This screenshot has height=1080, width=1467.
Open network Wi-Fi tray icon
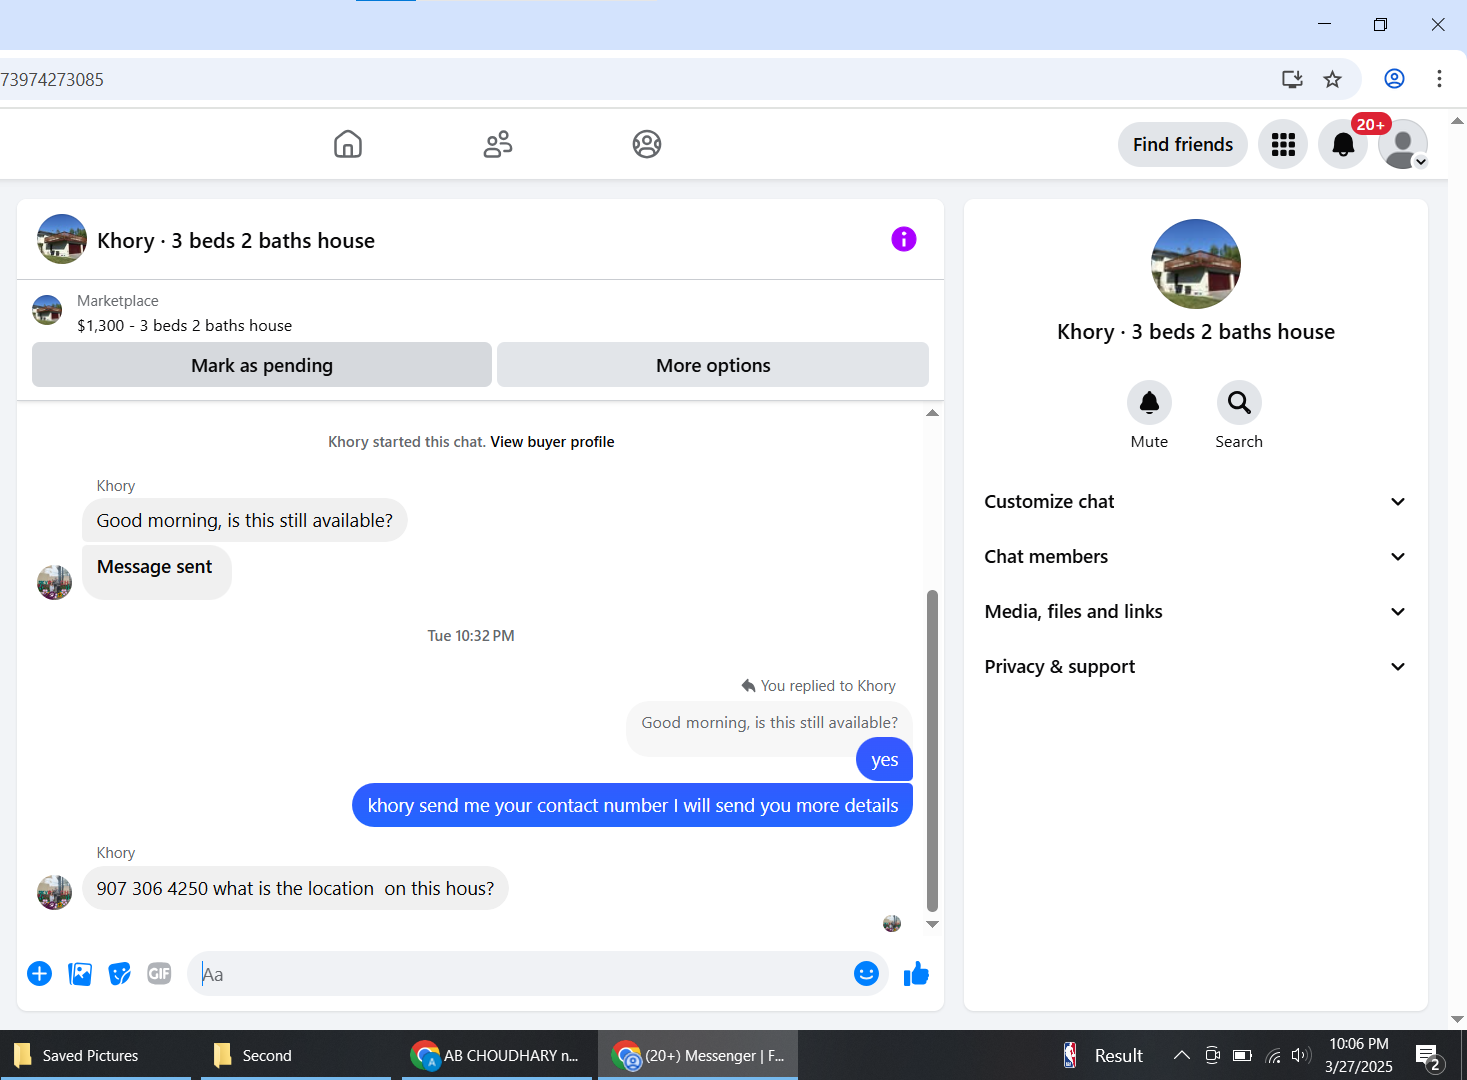[x=1273, y=1055]
